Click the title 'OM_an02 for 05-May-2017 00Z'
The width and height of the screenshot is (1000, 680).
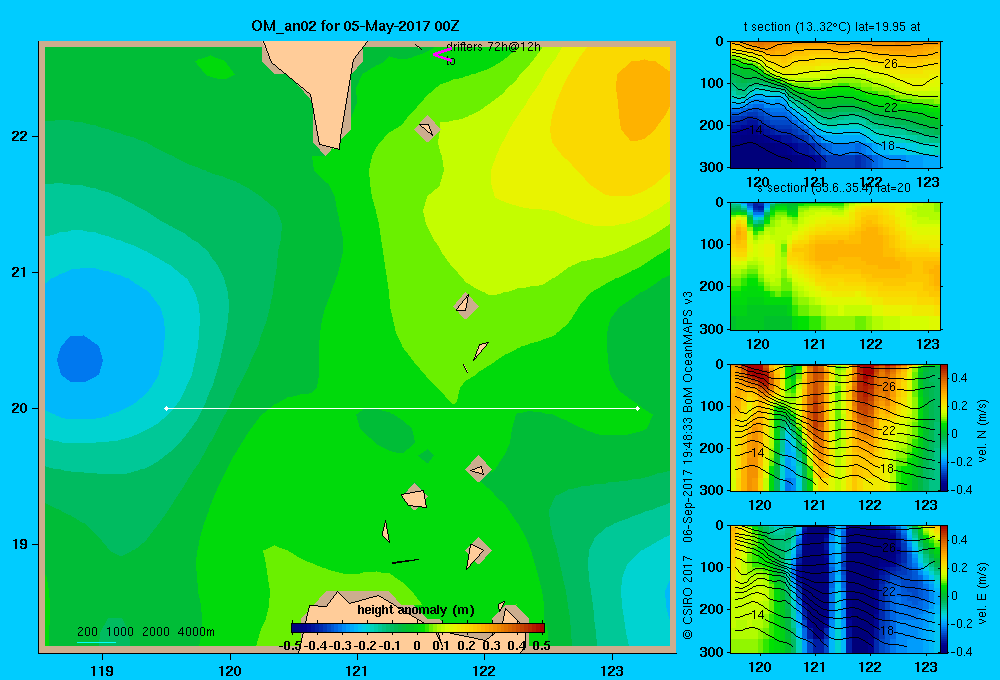(355, 26)
